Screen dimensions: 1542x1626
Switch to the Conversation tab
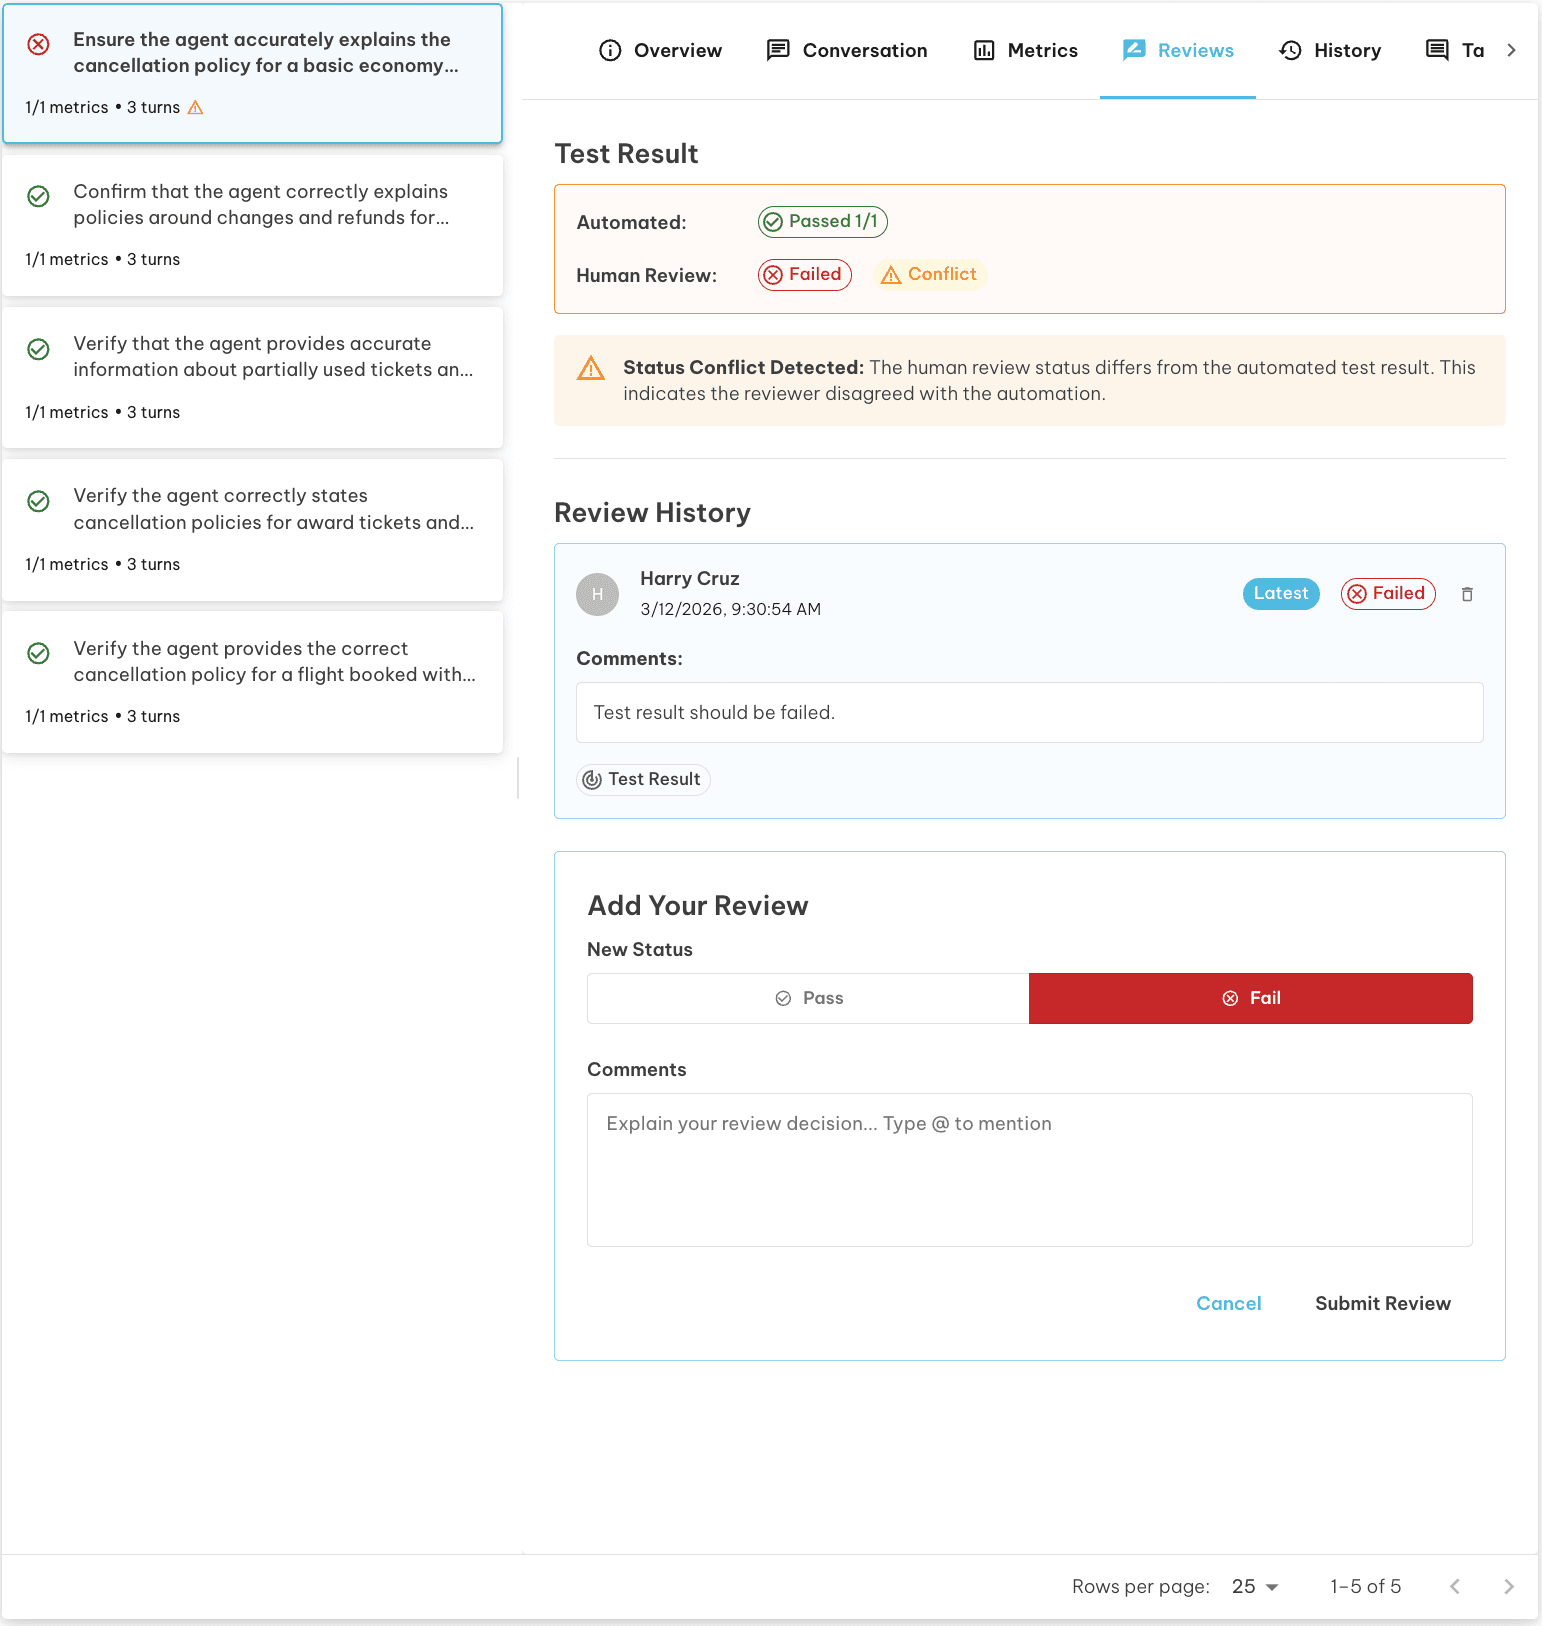pos(846,51)
